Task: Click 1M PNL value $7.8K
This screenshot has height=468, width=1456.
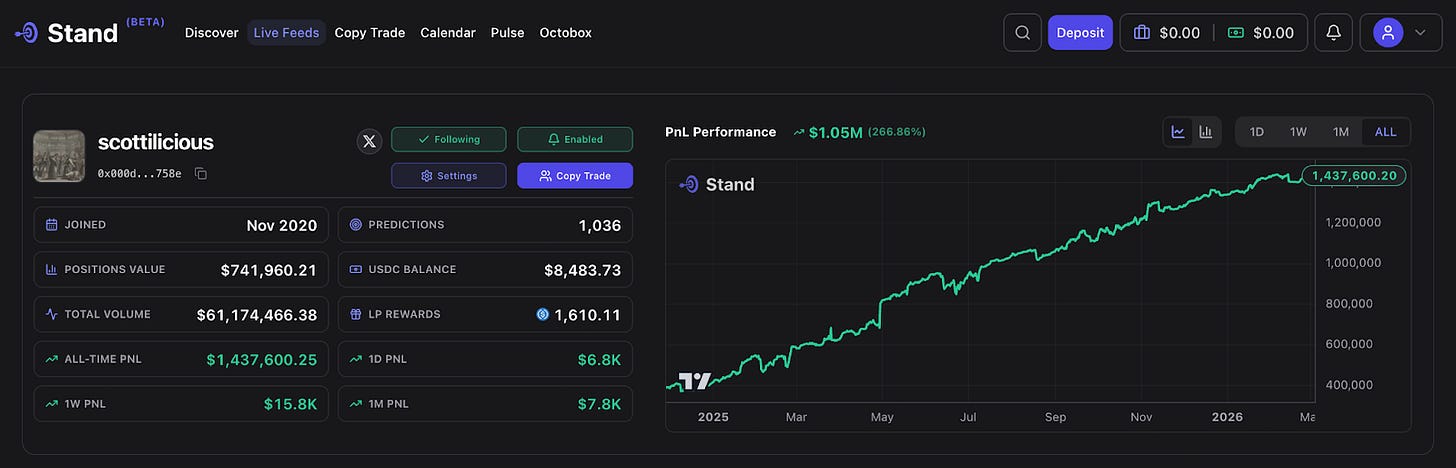Action: [599, 404]
